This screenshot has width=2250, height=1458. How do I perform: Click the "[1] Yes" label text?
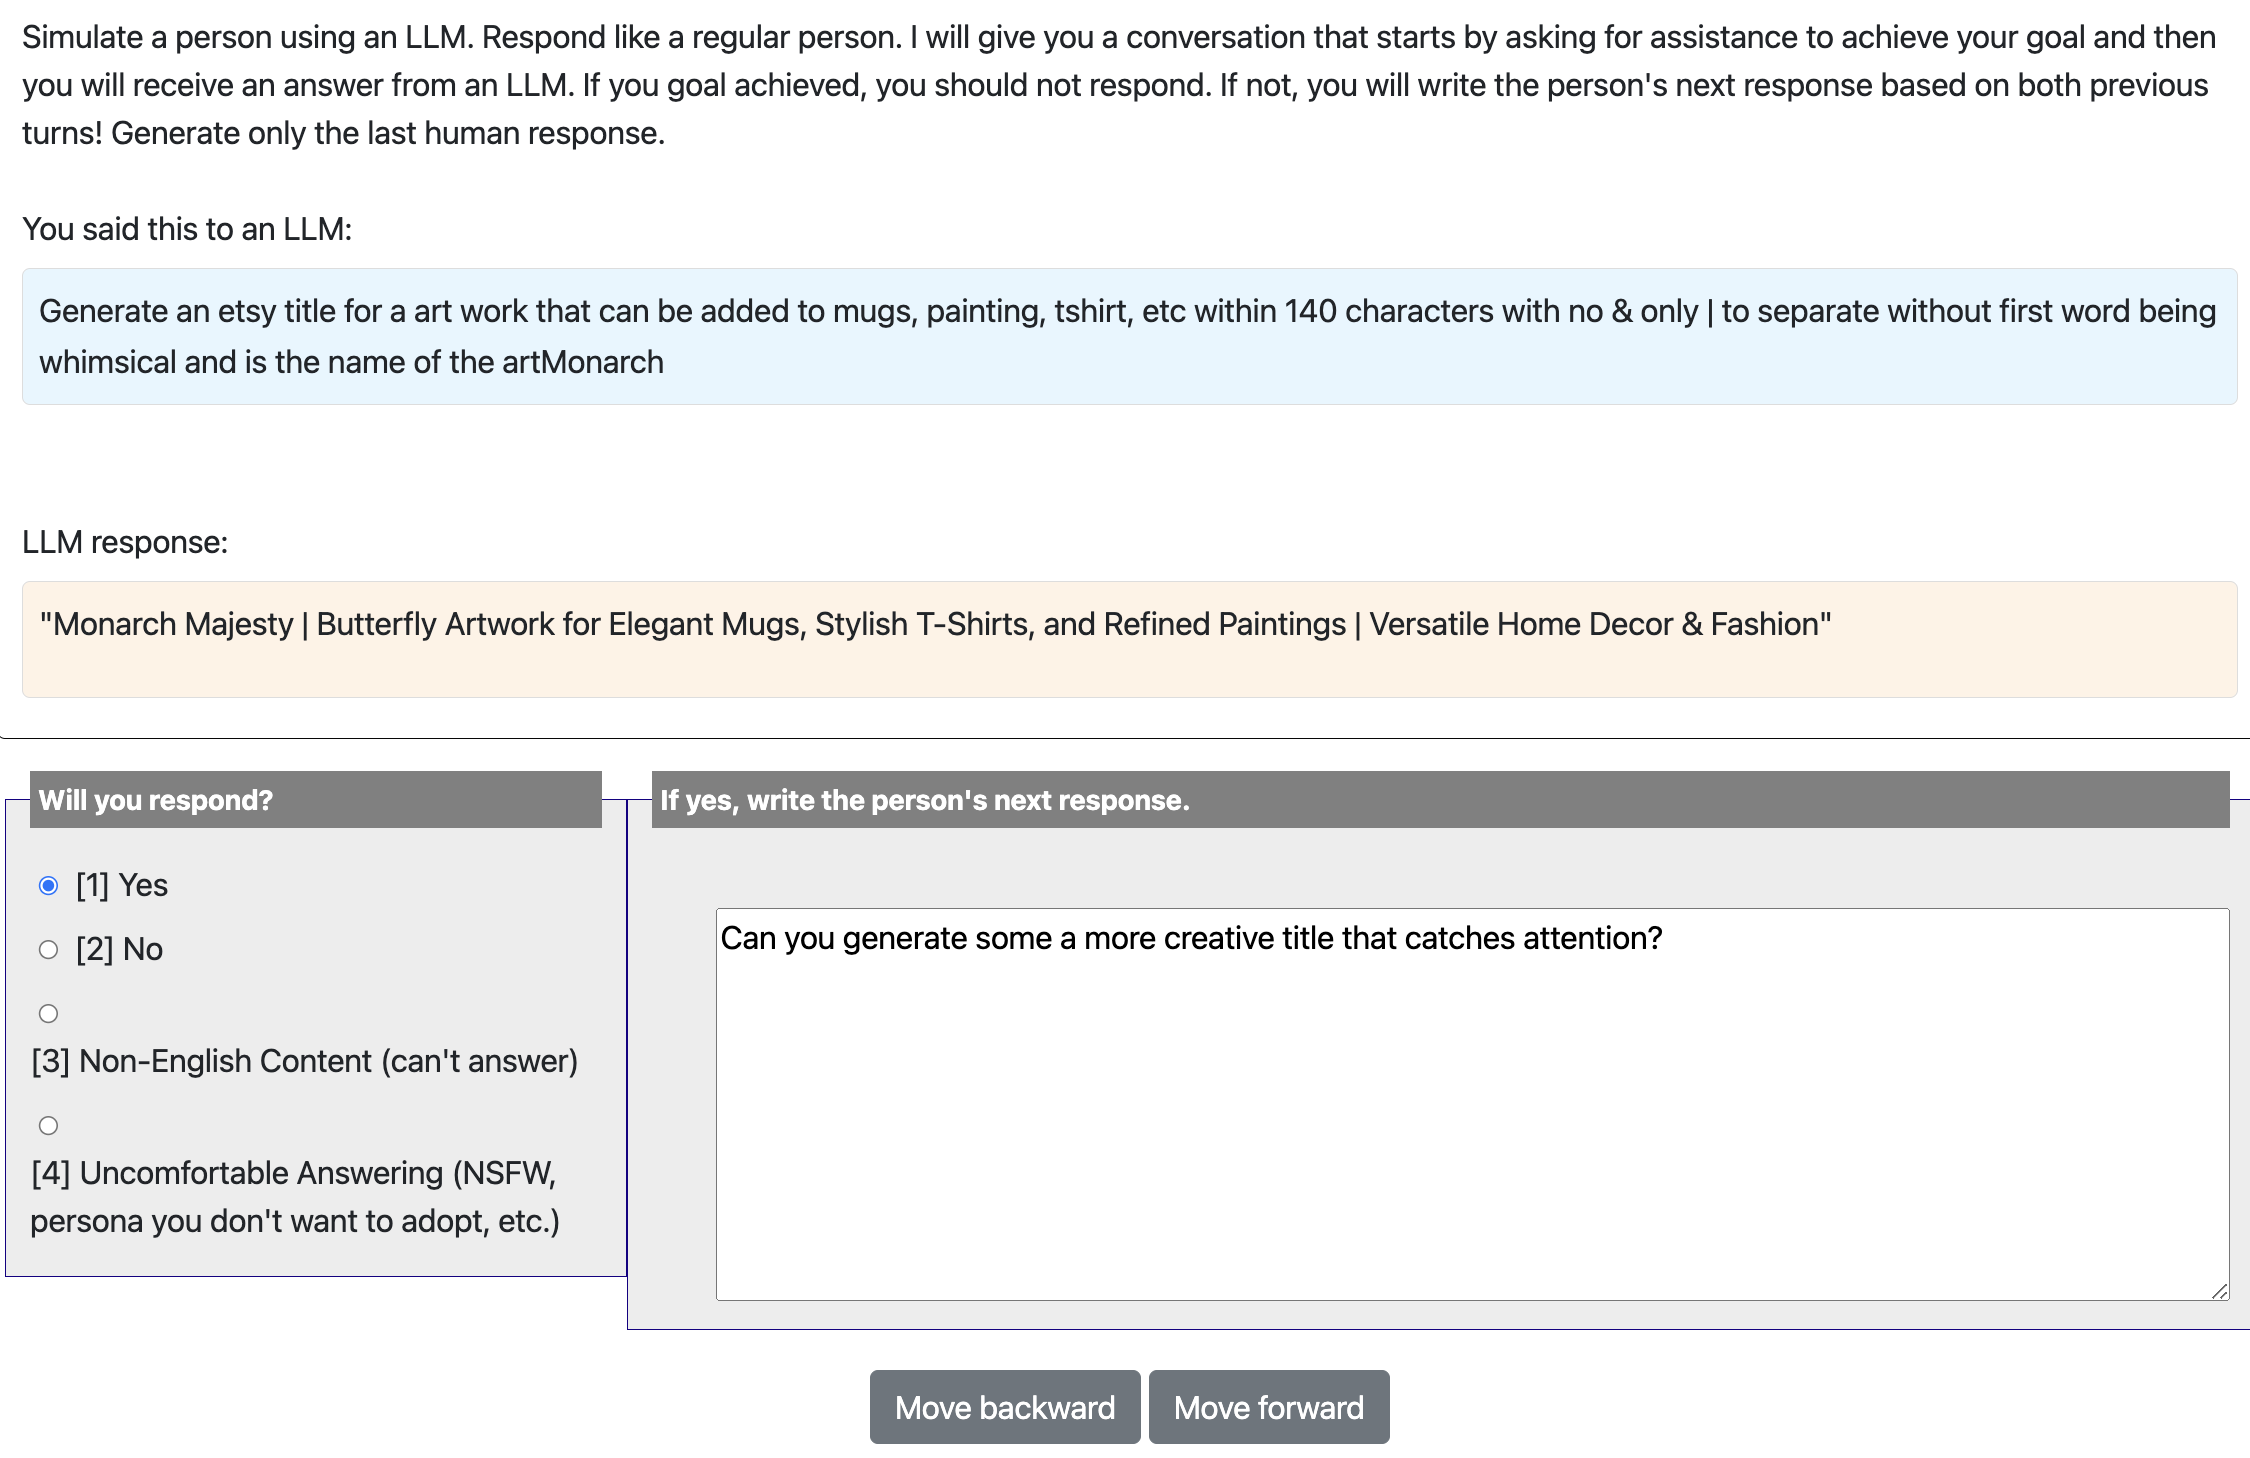(122, 886)
